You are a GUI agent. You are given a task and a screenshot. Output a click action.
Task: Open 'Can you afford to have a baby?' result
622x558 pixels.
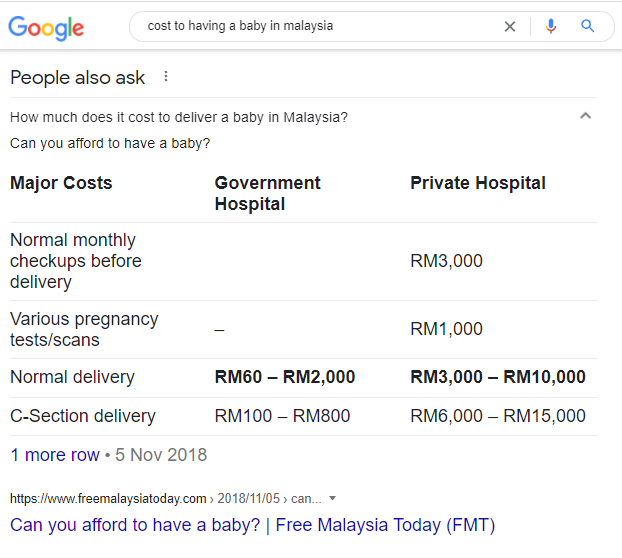pyautogui.click(x=252, y=525)
